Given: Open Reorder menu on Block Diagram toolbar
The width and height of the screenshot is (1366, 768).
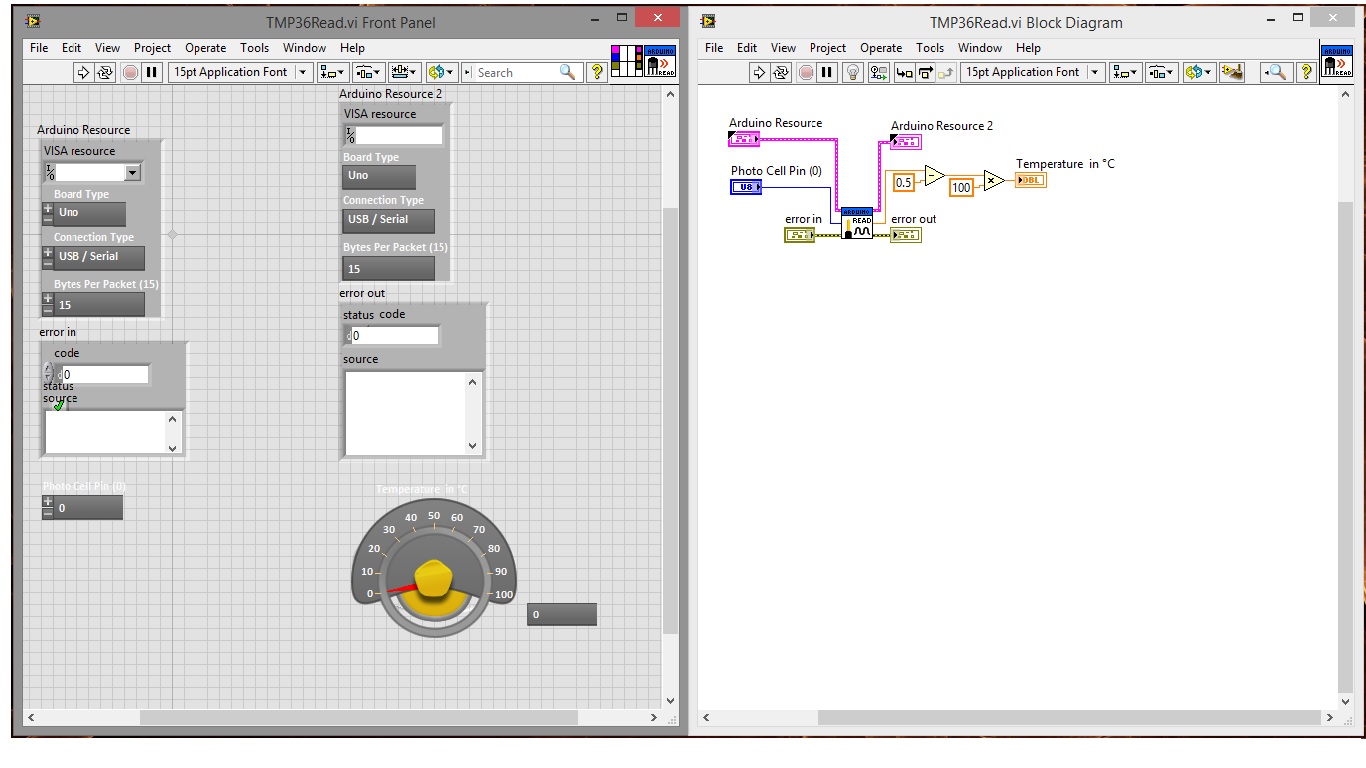Looking at the screenshot, I should click(x=1198, y=72).
